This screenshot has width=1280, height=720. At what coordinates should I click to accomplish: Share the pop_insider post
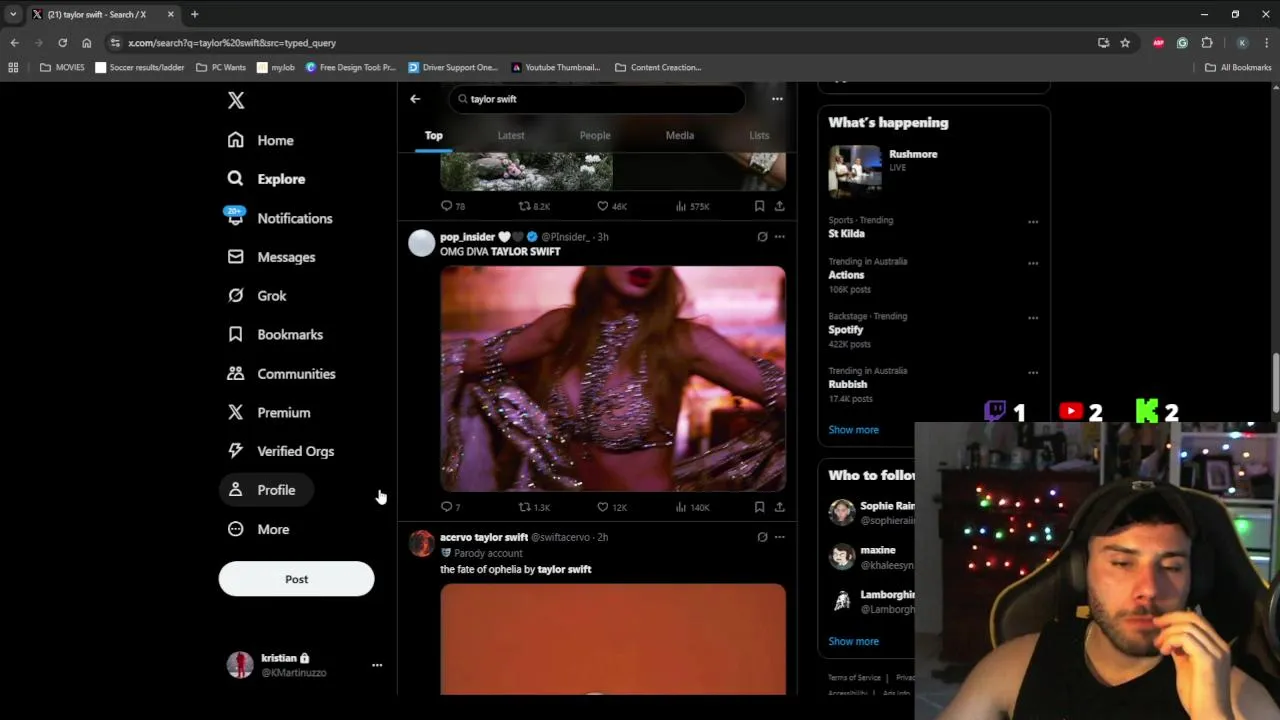point(779,507)
